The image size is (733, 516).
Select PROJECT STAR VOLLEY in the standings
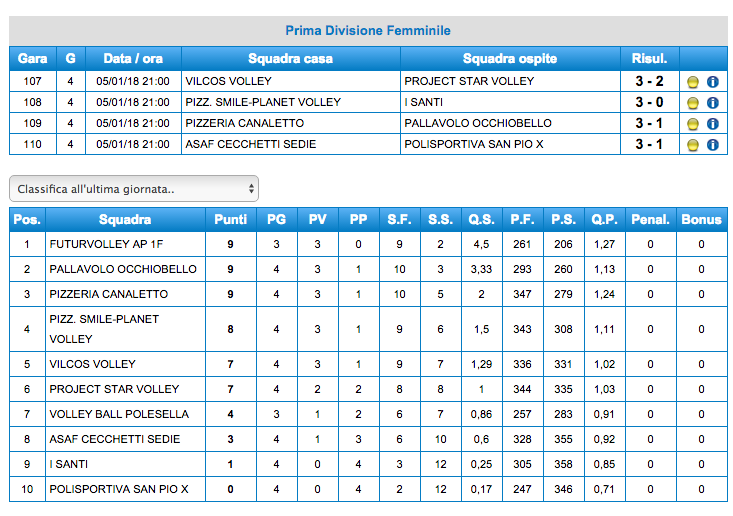[x=114, y=389]
